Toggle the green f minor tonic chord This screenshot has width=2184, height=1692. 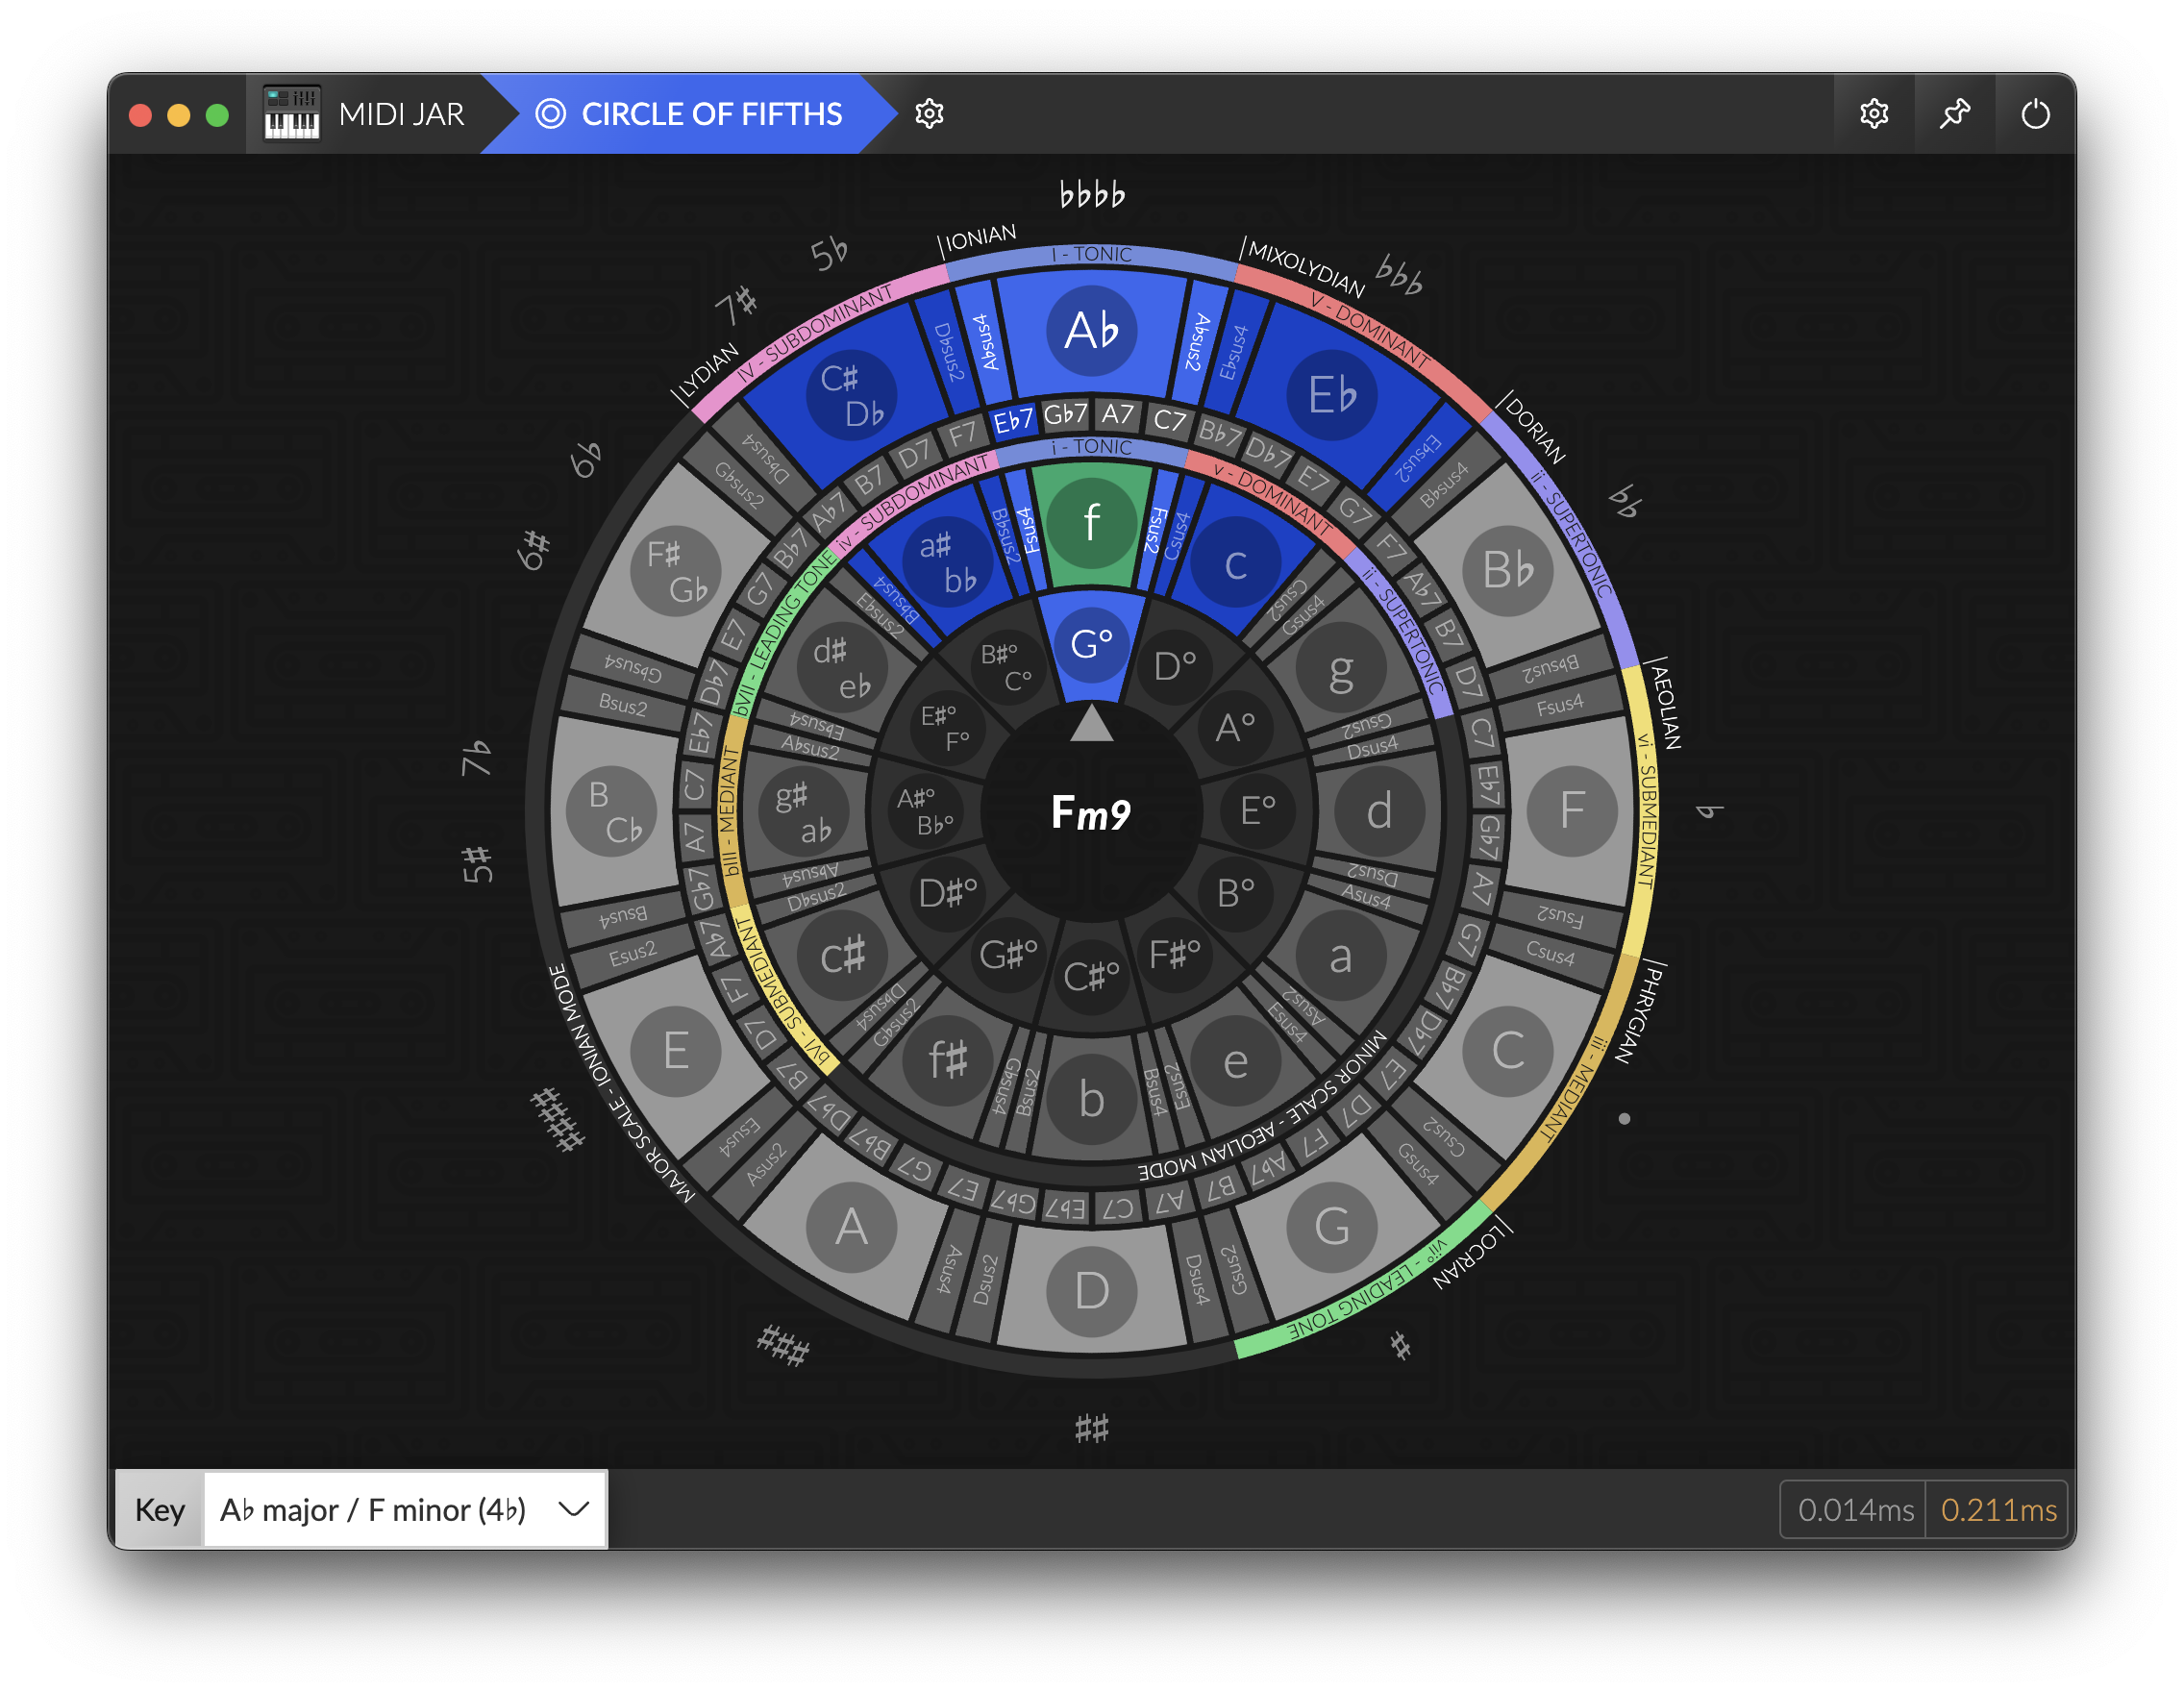pos(1091,523)
